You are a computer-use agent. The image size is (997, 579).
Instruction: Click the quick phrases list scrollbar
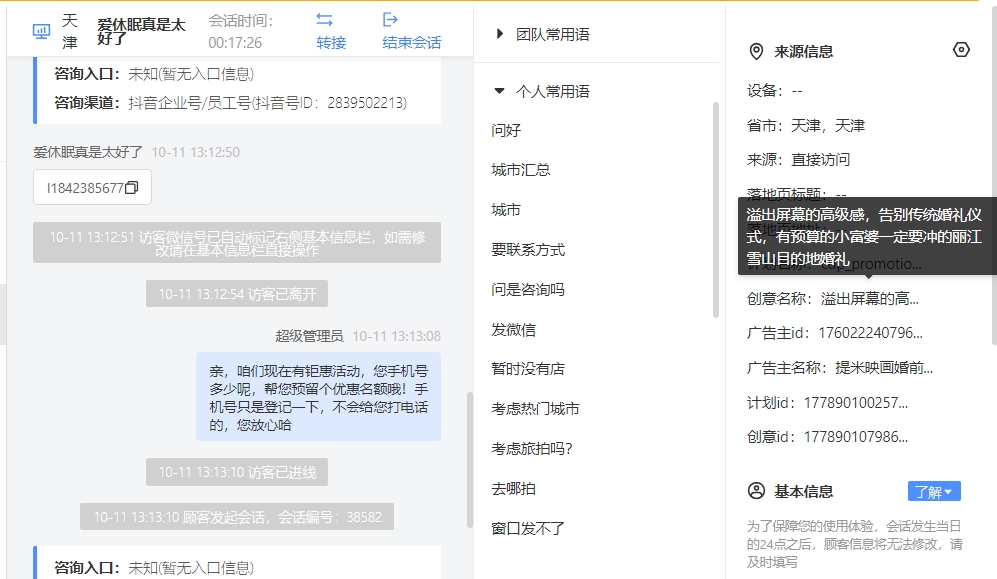tap(716, 210)
